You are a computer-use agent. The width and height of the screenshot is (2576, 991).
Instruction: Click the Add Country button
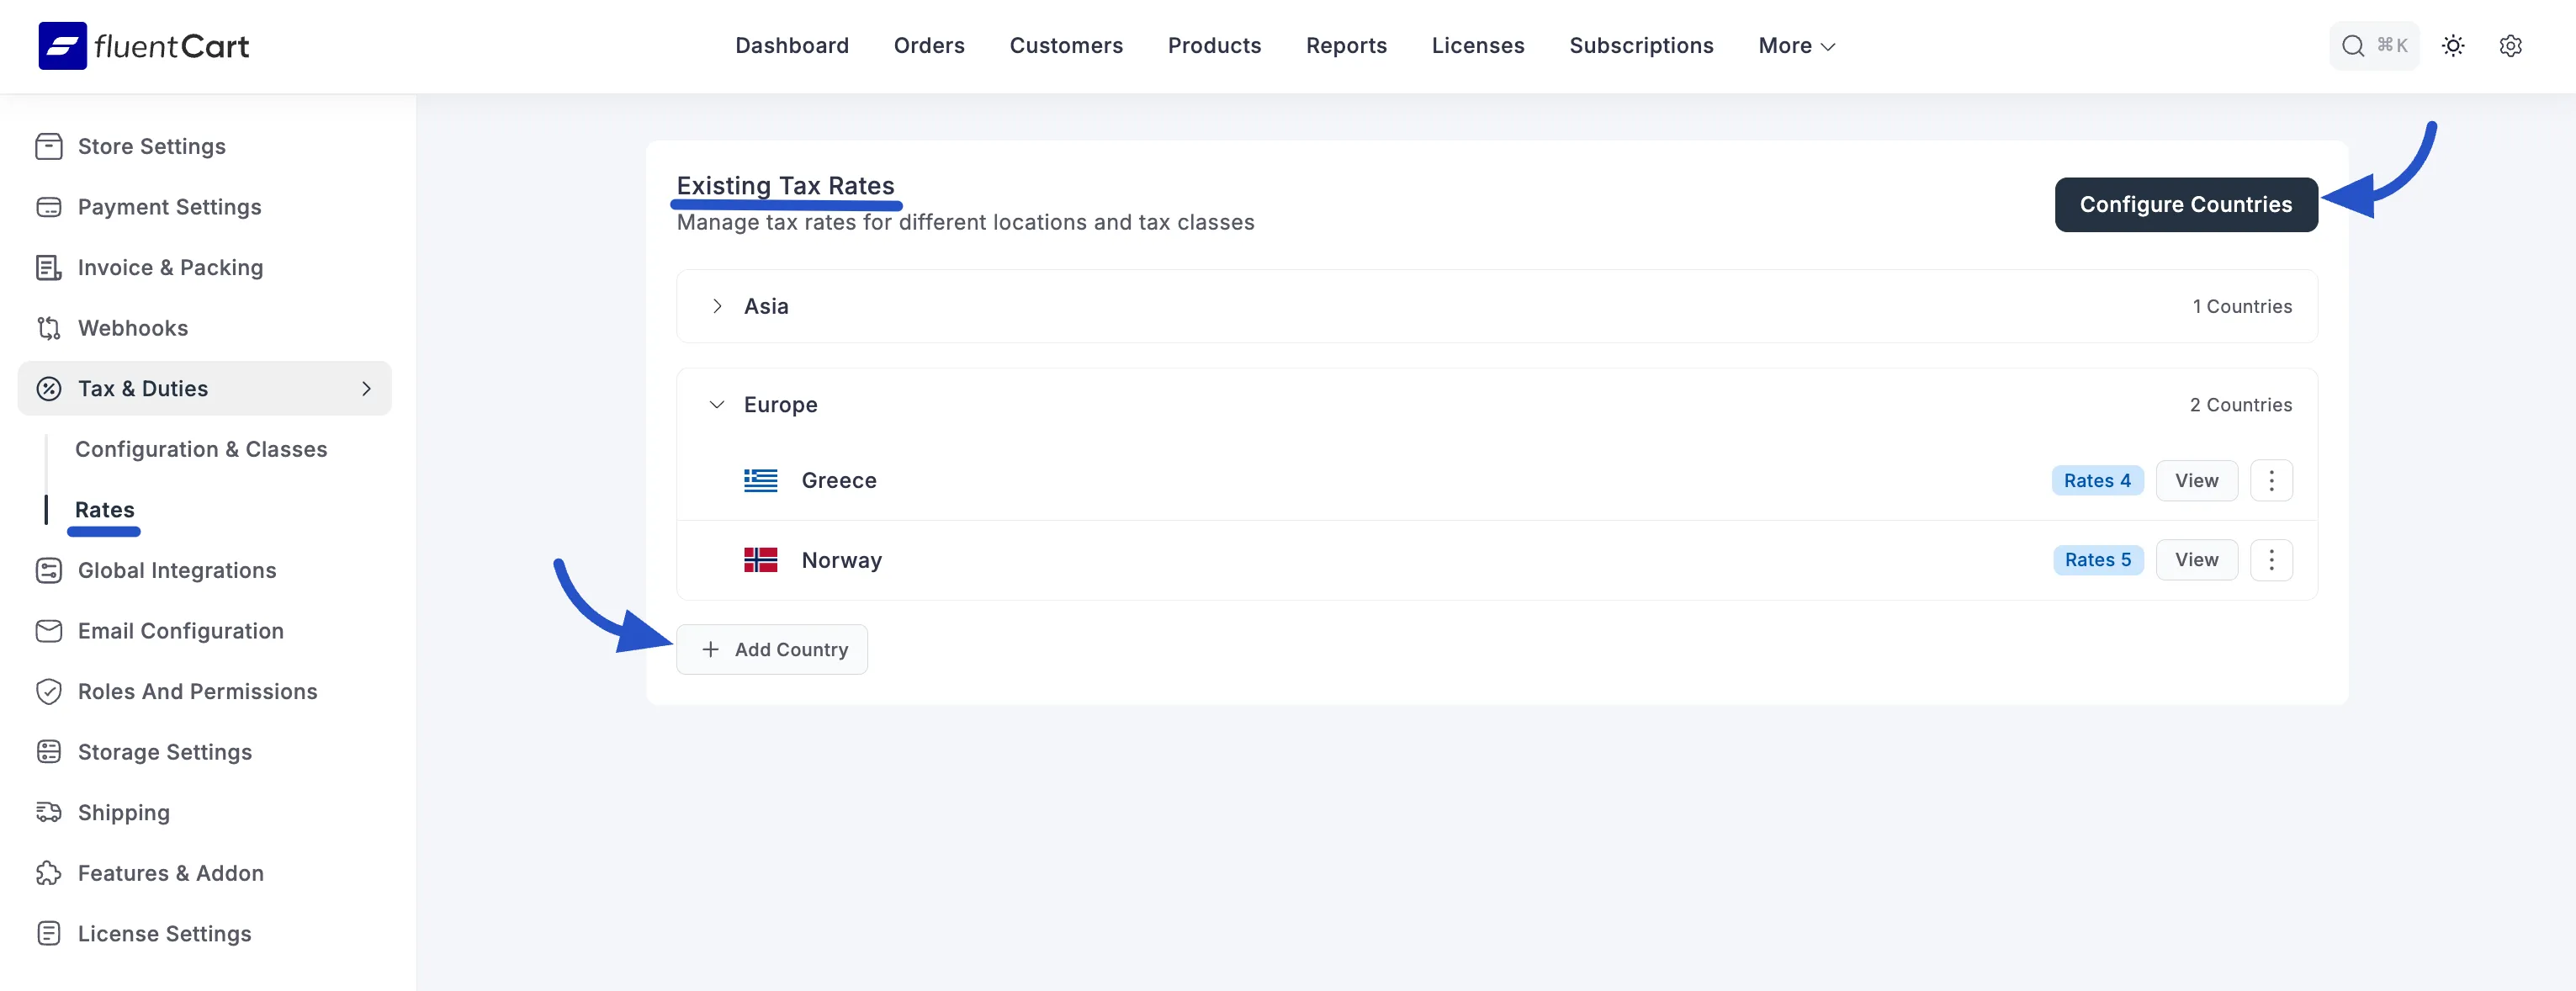772,650
